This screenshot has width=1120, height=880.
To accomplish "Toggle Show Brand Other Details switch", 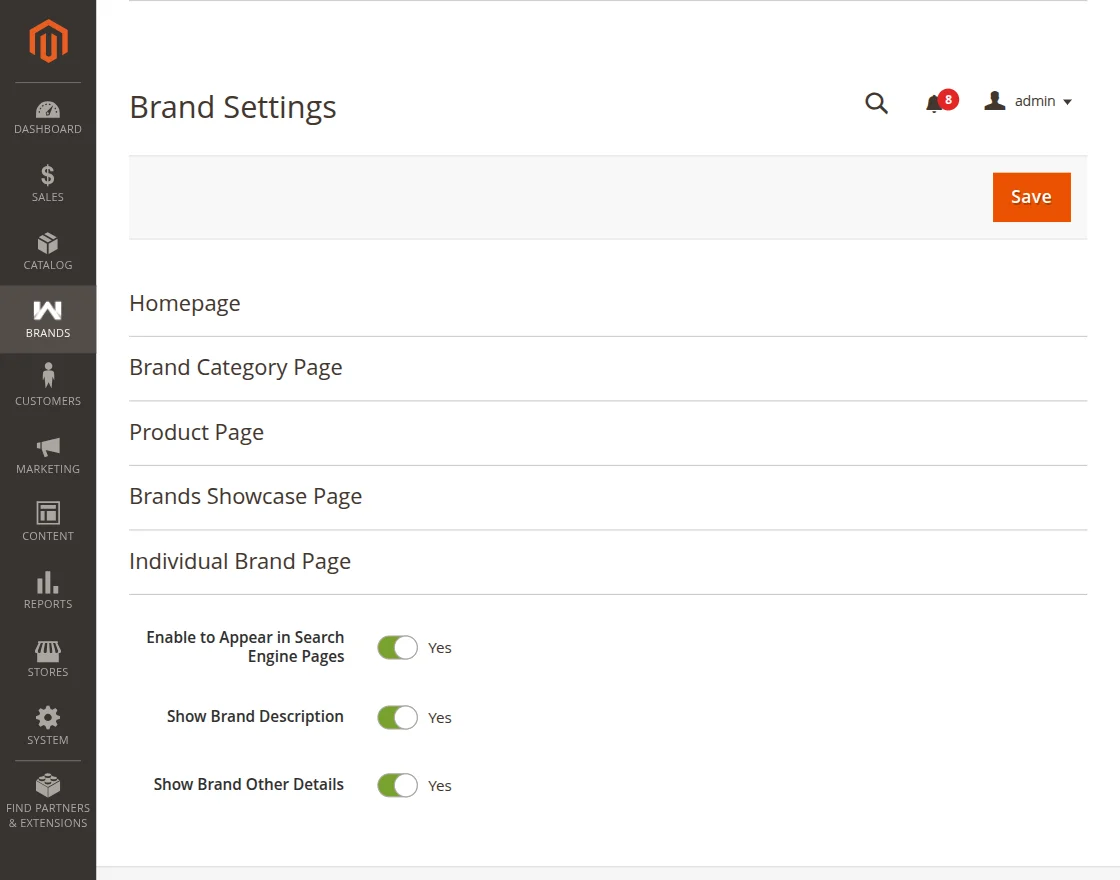I will click(397, 785).
